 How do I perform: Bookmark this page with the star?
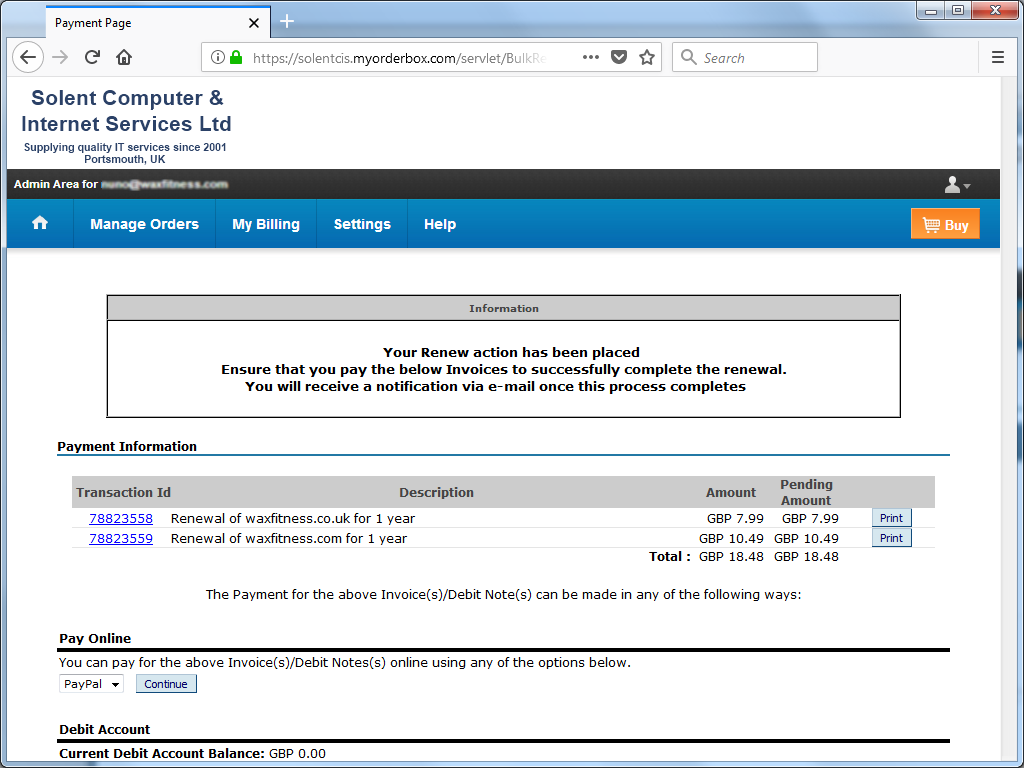click(x=647, y=57)
